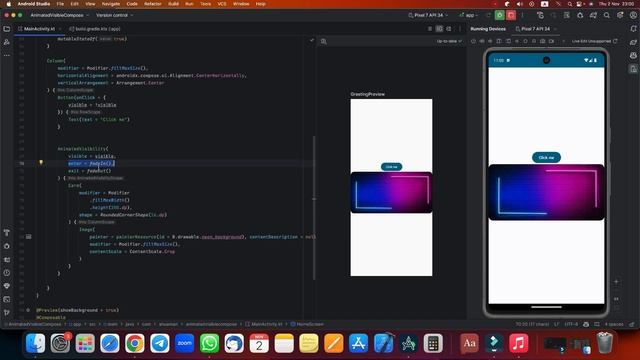This screenshot has height=360, width=640.
Task: Open the Version Control git tool window
Action: click(7, 313)
